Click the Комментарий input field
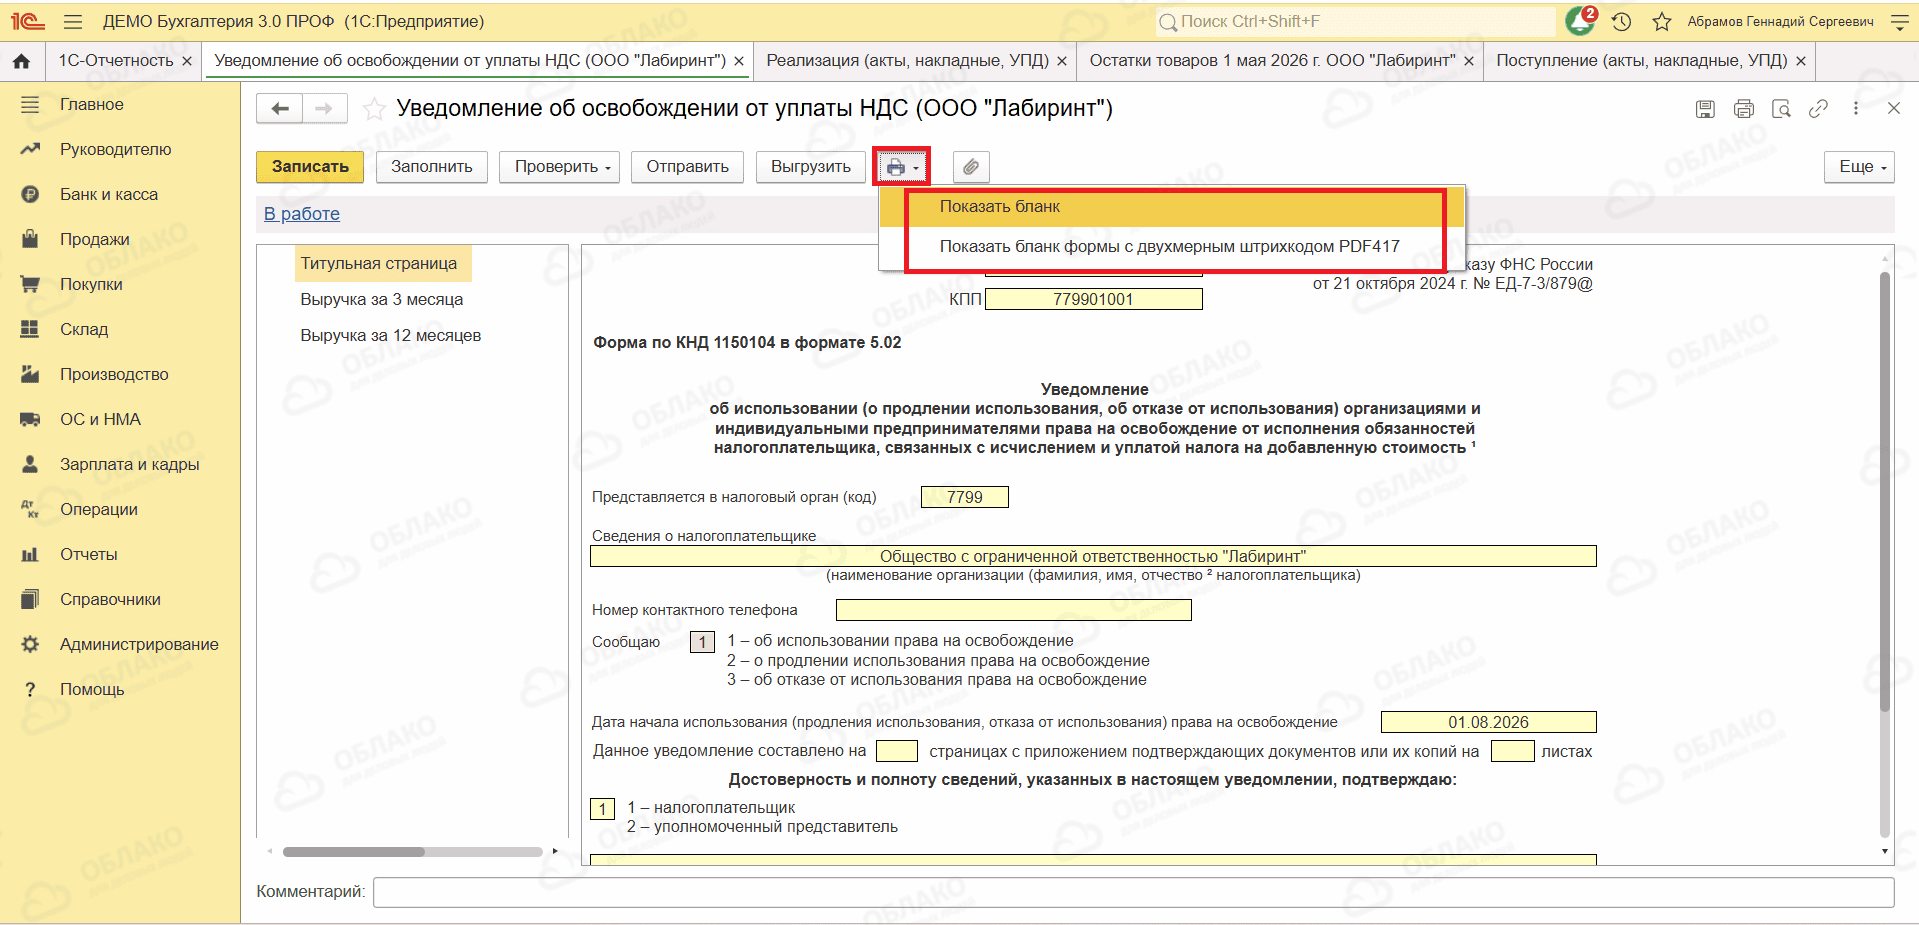Image resolution: width=1919 pixels, height=925 pixels. [x=1134, y=892]
